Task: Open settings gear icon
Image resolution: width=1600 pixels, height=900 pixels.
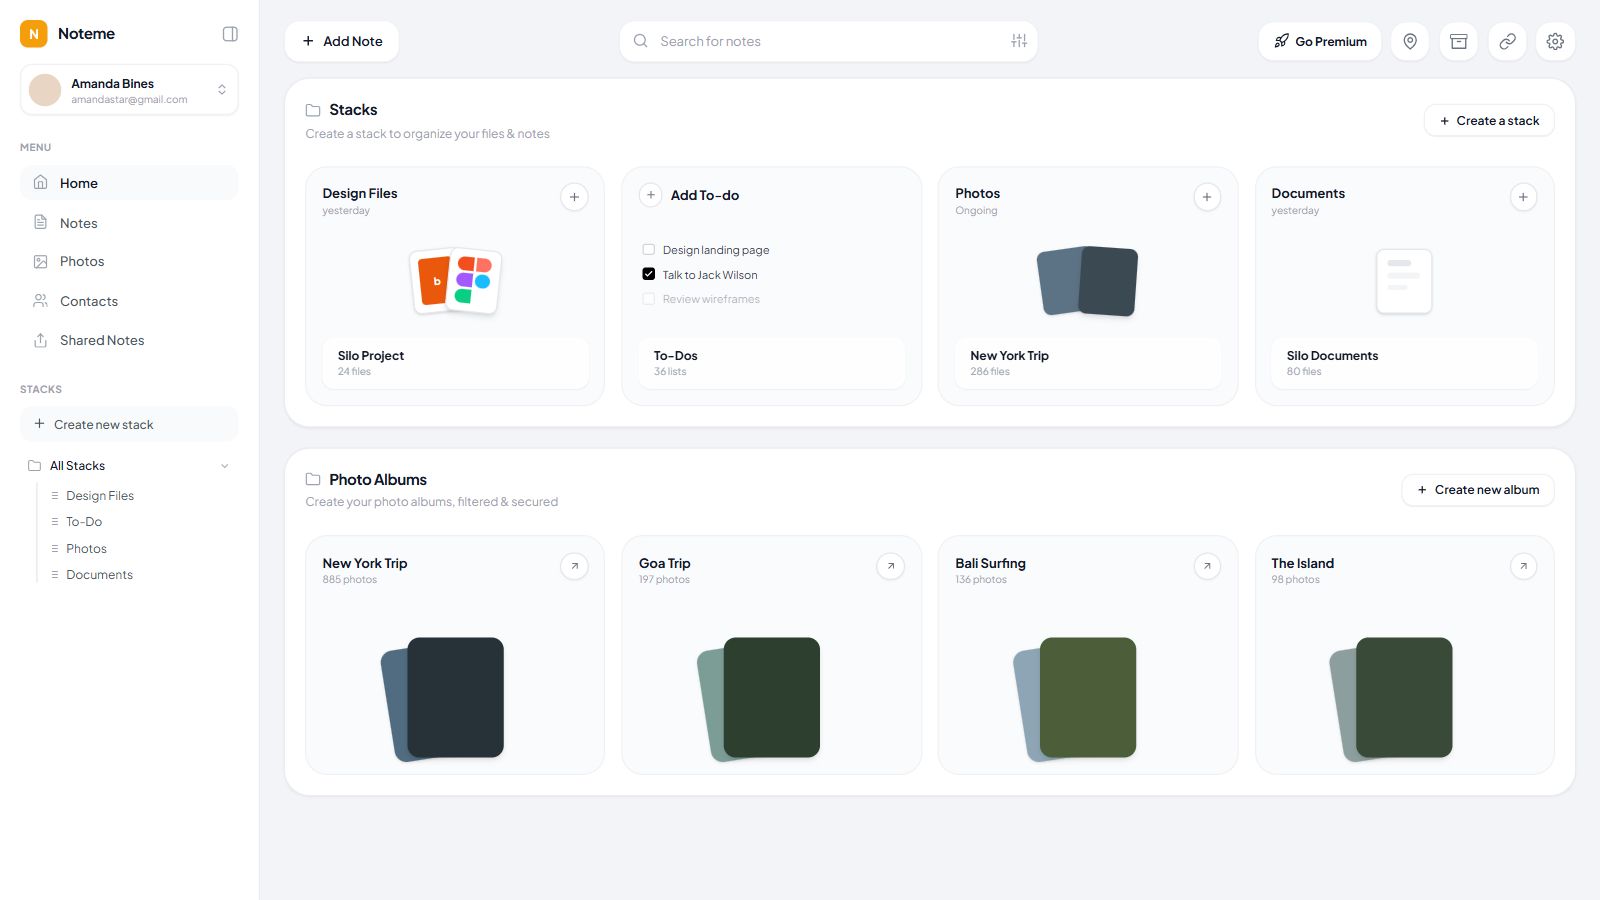Action: click(x=1555, y=41)
